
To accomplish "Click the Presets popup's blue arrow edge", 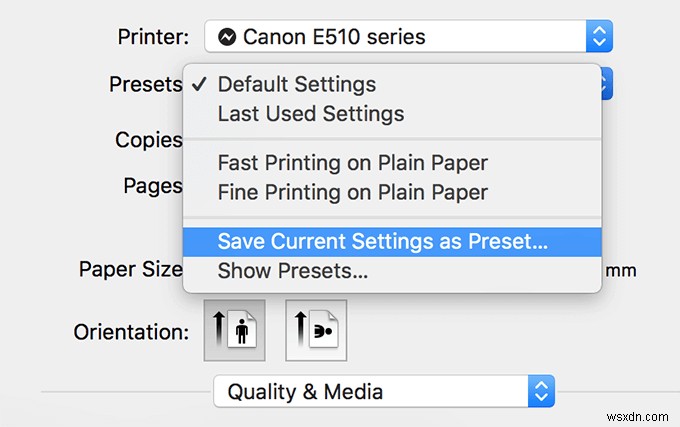I will pyautogui.click(x=606, y=85).
